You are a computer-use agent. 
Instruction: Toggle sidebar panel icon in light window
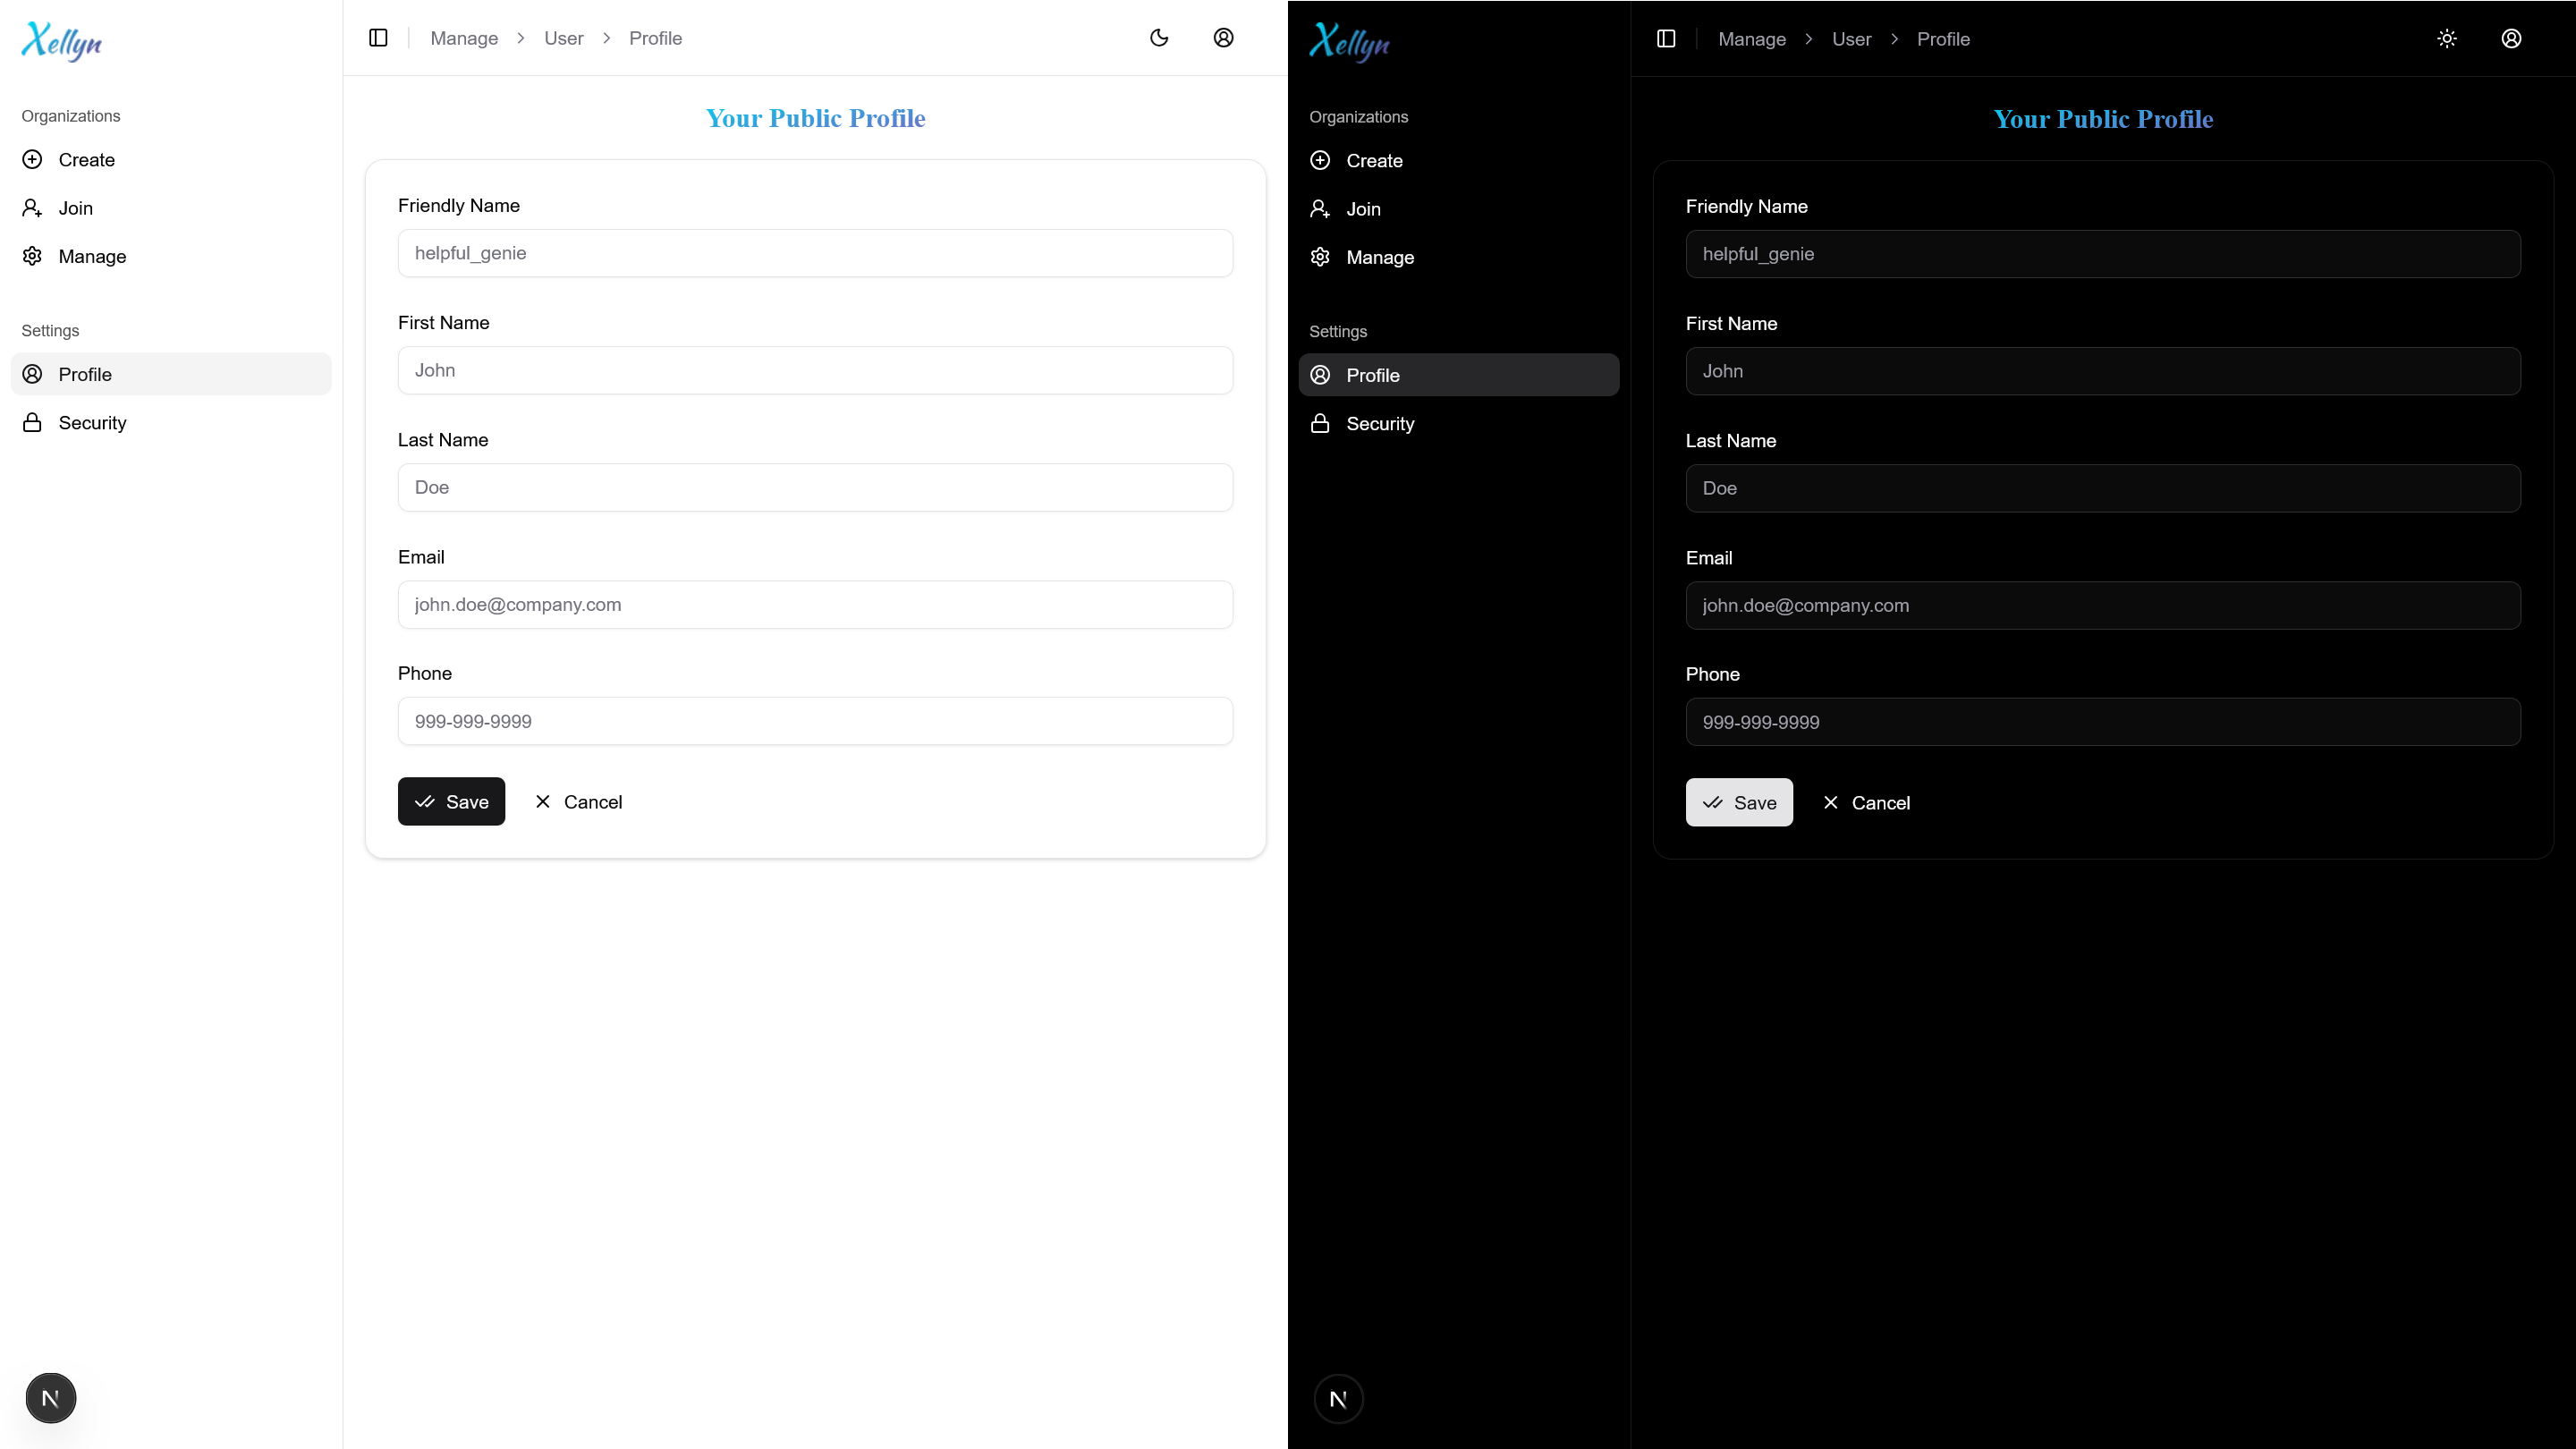[x=378, y=38]
